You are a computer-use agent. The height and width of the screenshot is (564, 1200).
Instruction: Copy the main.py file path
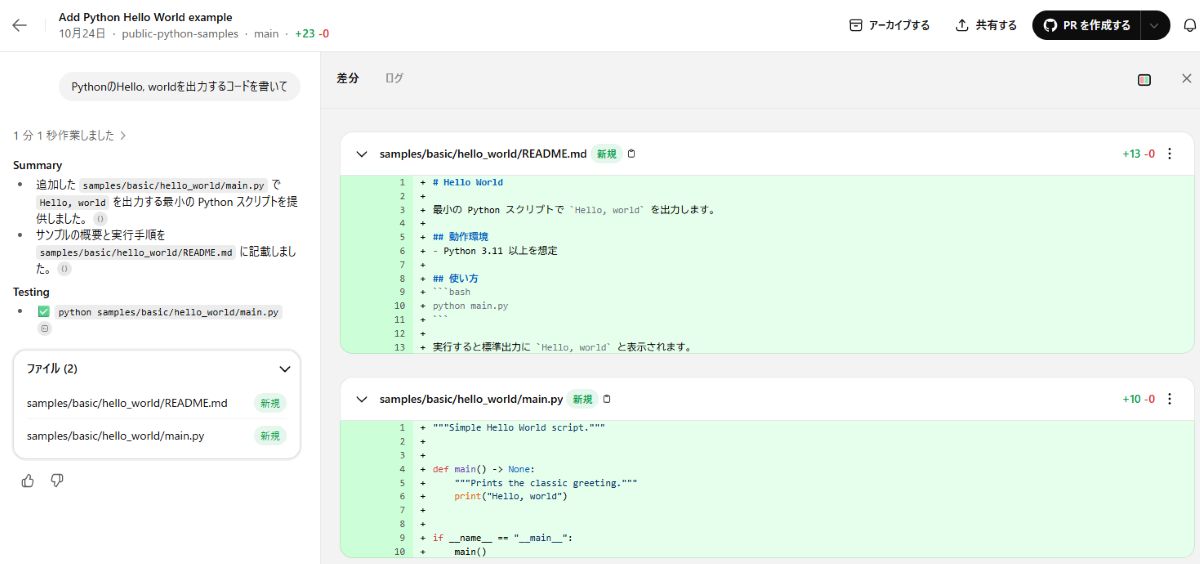point(607,399)
